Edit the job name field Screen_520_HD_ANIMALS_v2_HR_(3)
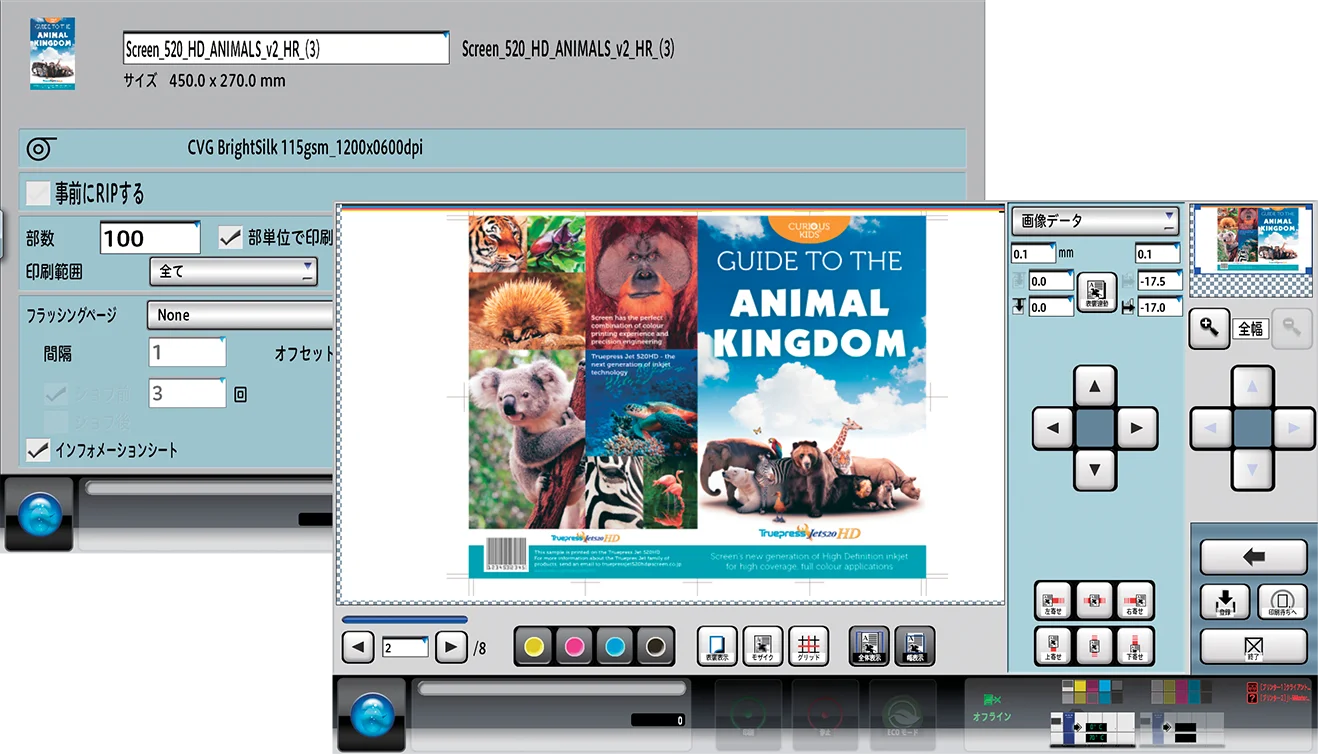Screen dimensions: 1318x754 pos(286,49)
